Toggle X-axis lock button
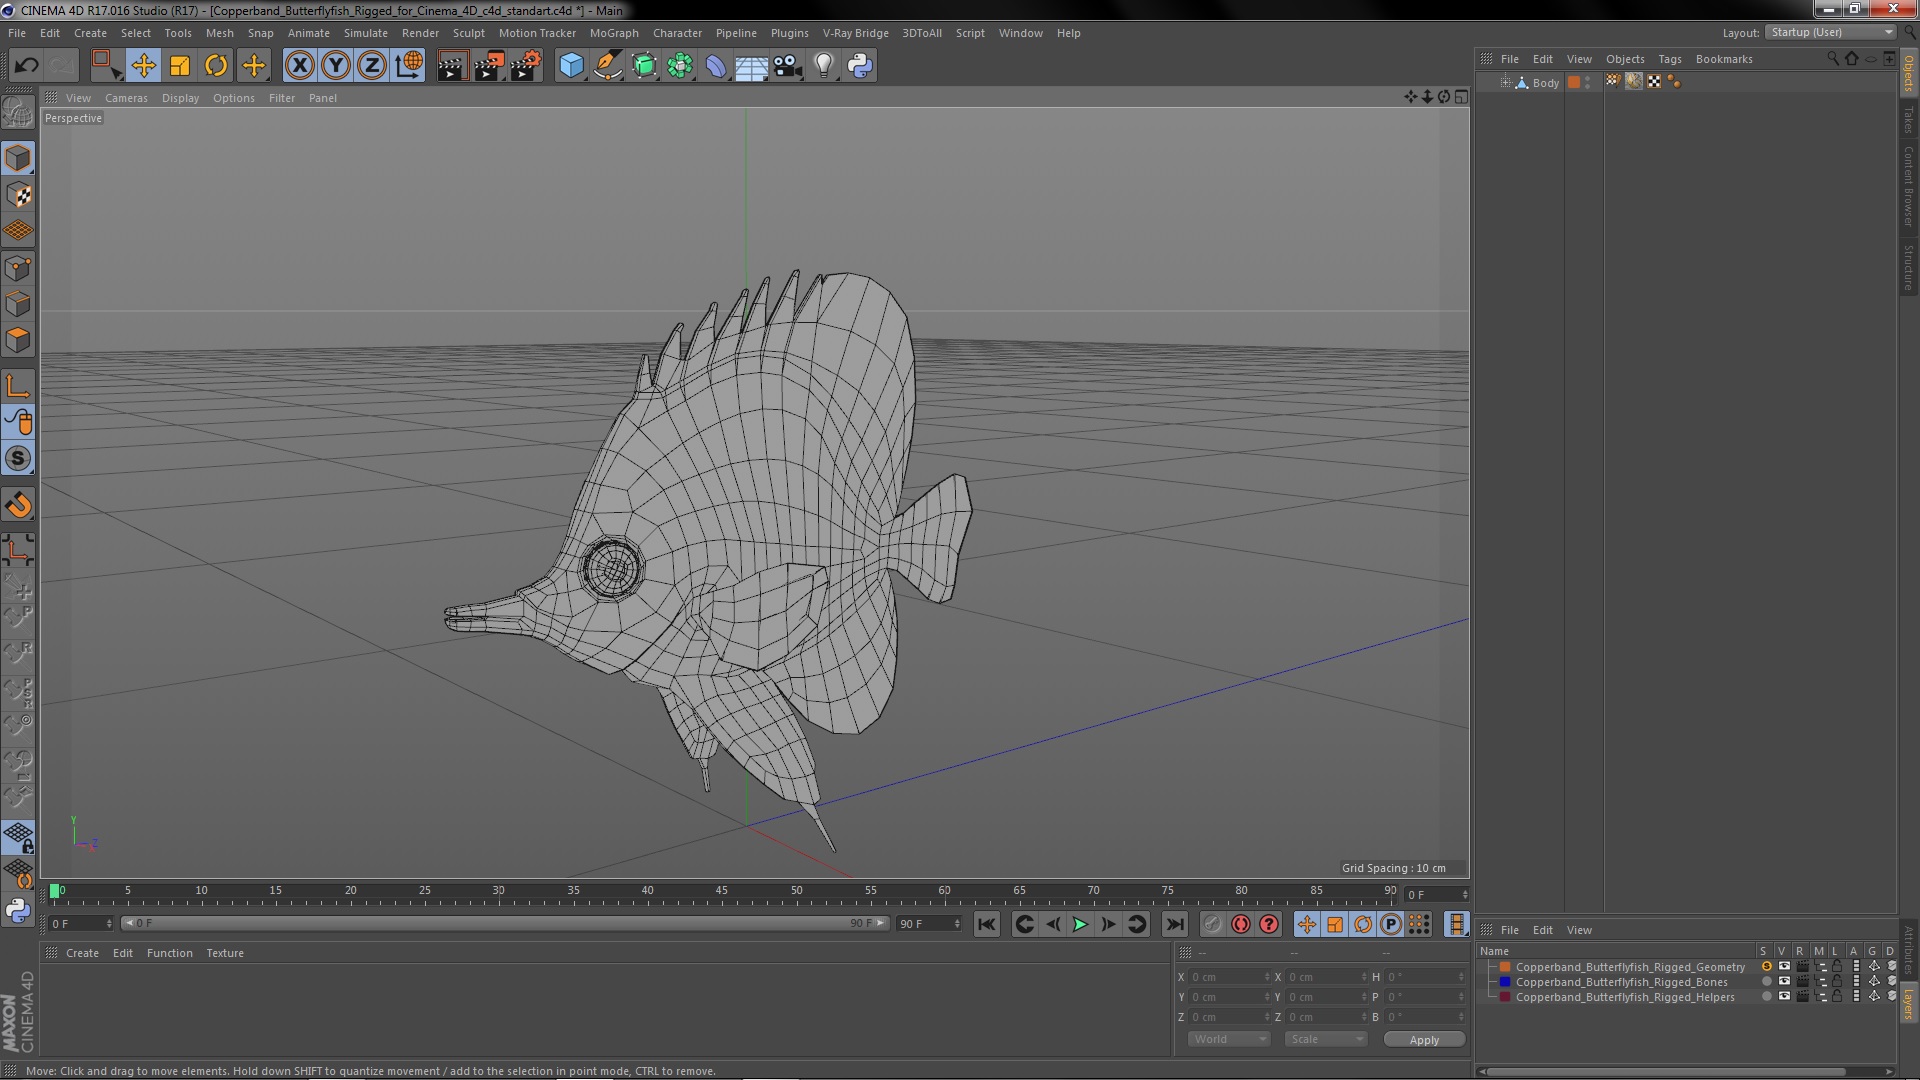Screen dimensions: 1920x1080 [299, 66]
